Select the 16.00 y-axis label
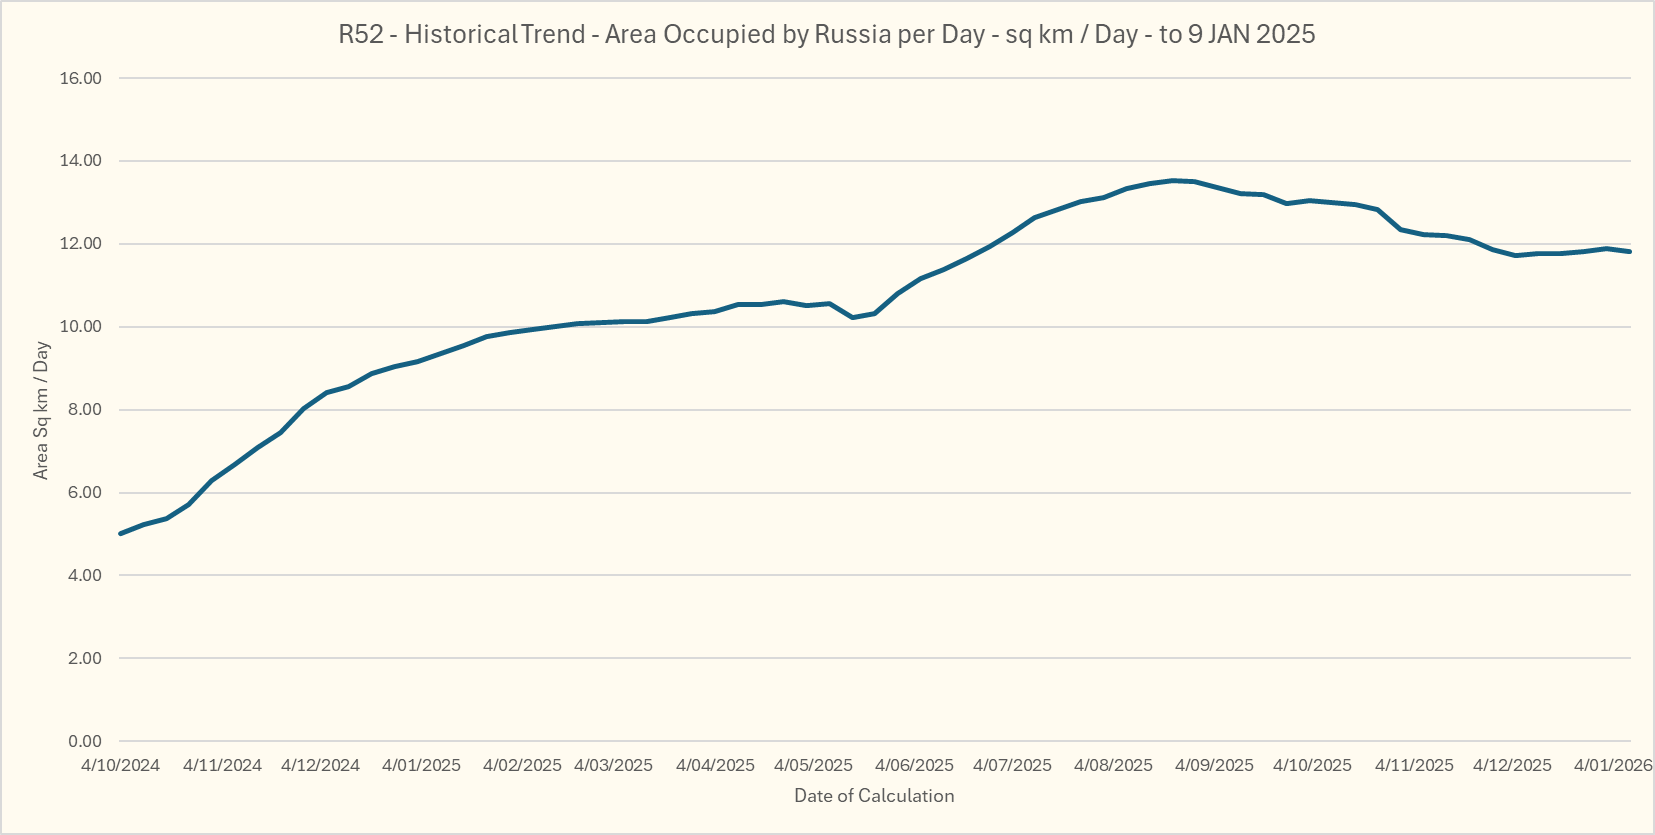This screenshot has width=1655, height=835. (x=81, y=78)
